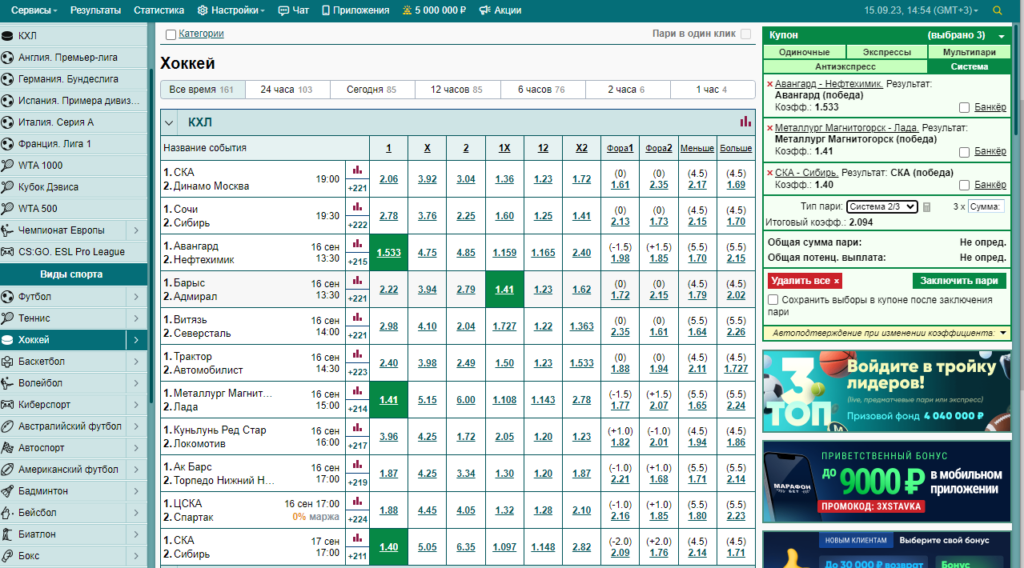Open statistics chart icon in КХЛ header
This screenshot has width=1024, height=568.
click(x=745, y=121)
